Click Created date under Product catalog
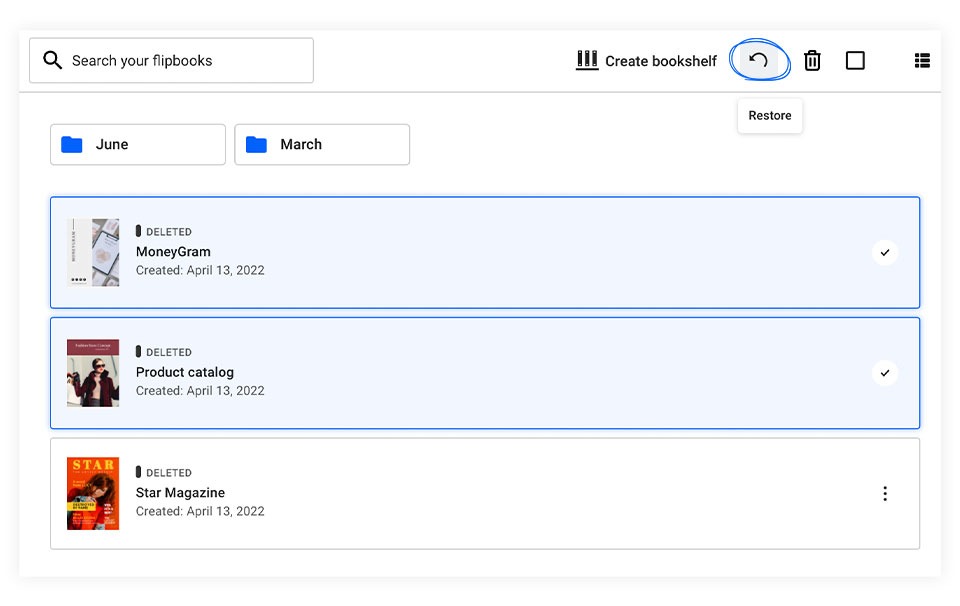 (200, 391)
